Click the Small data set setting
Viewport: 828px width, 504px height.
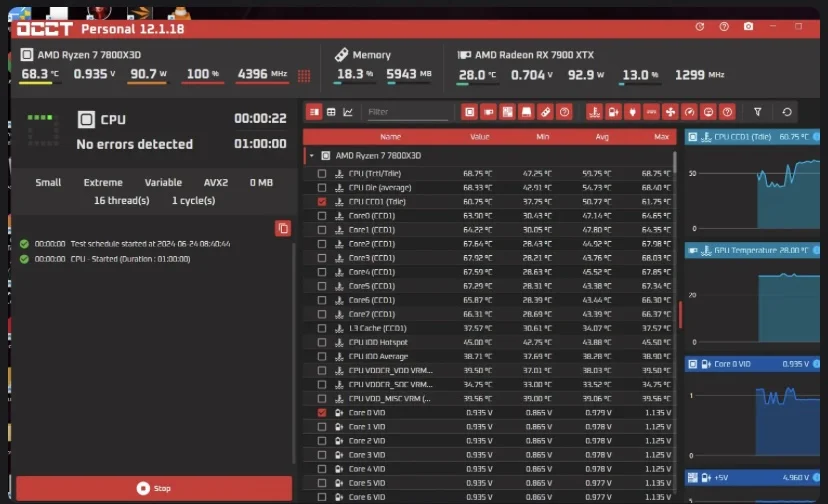click(48, 182)
